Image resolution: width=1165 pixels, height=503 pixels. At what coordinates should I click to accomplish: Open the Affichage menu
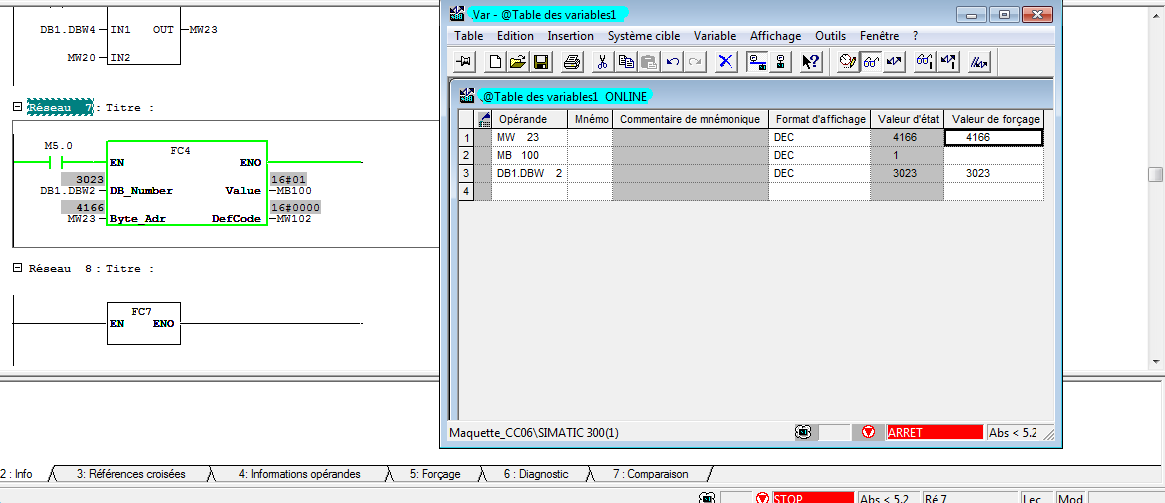pyautogui.click(x=775, y=36)
